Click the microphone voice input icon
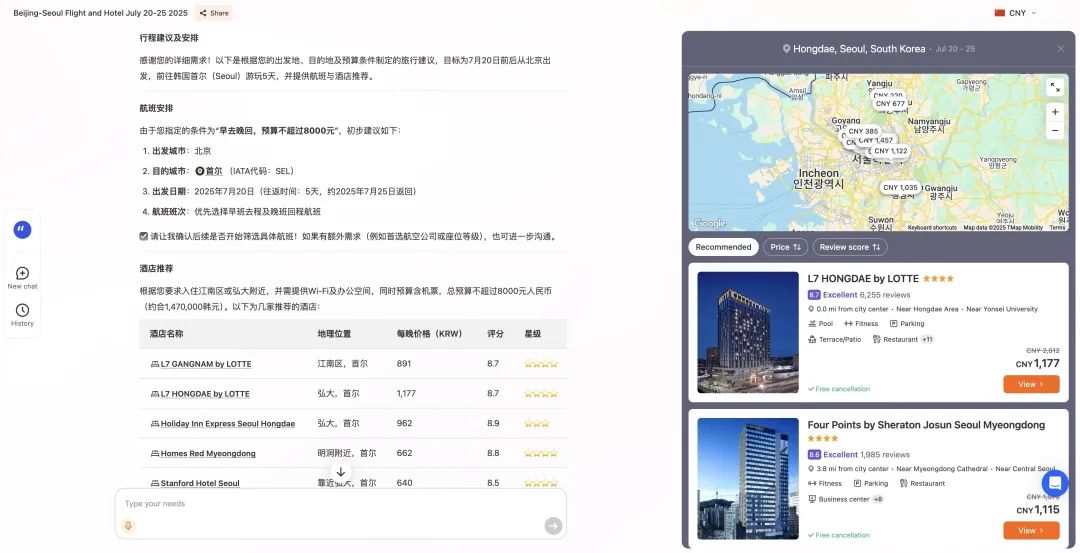Viewport: 1080px width, 553px height. click(128, 526)
